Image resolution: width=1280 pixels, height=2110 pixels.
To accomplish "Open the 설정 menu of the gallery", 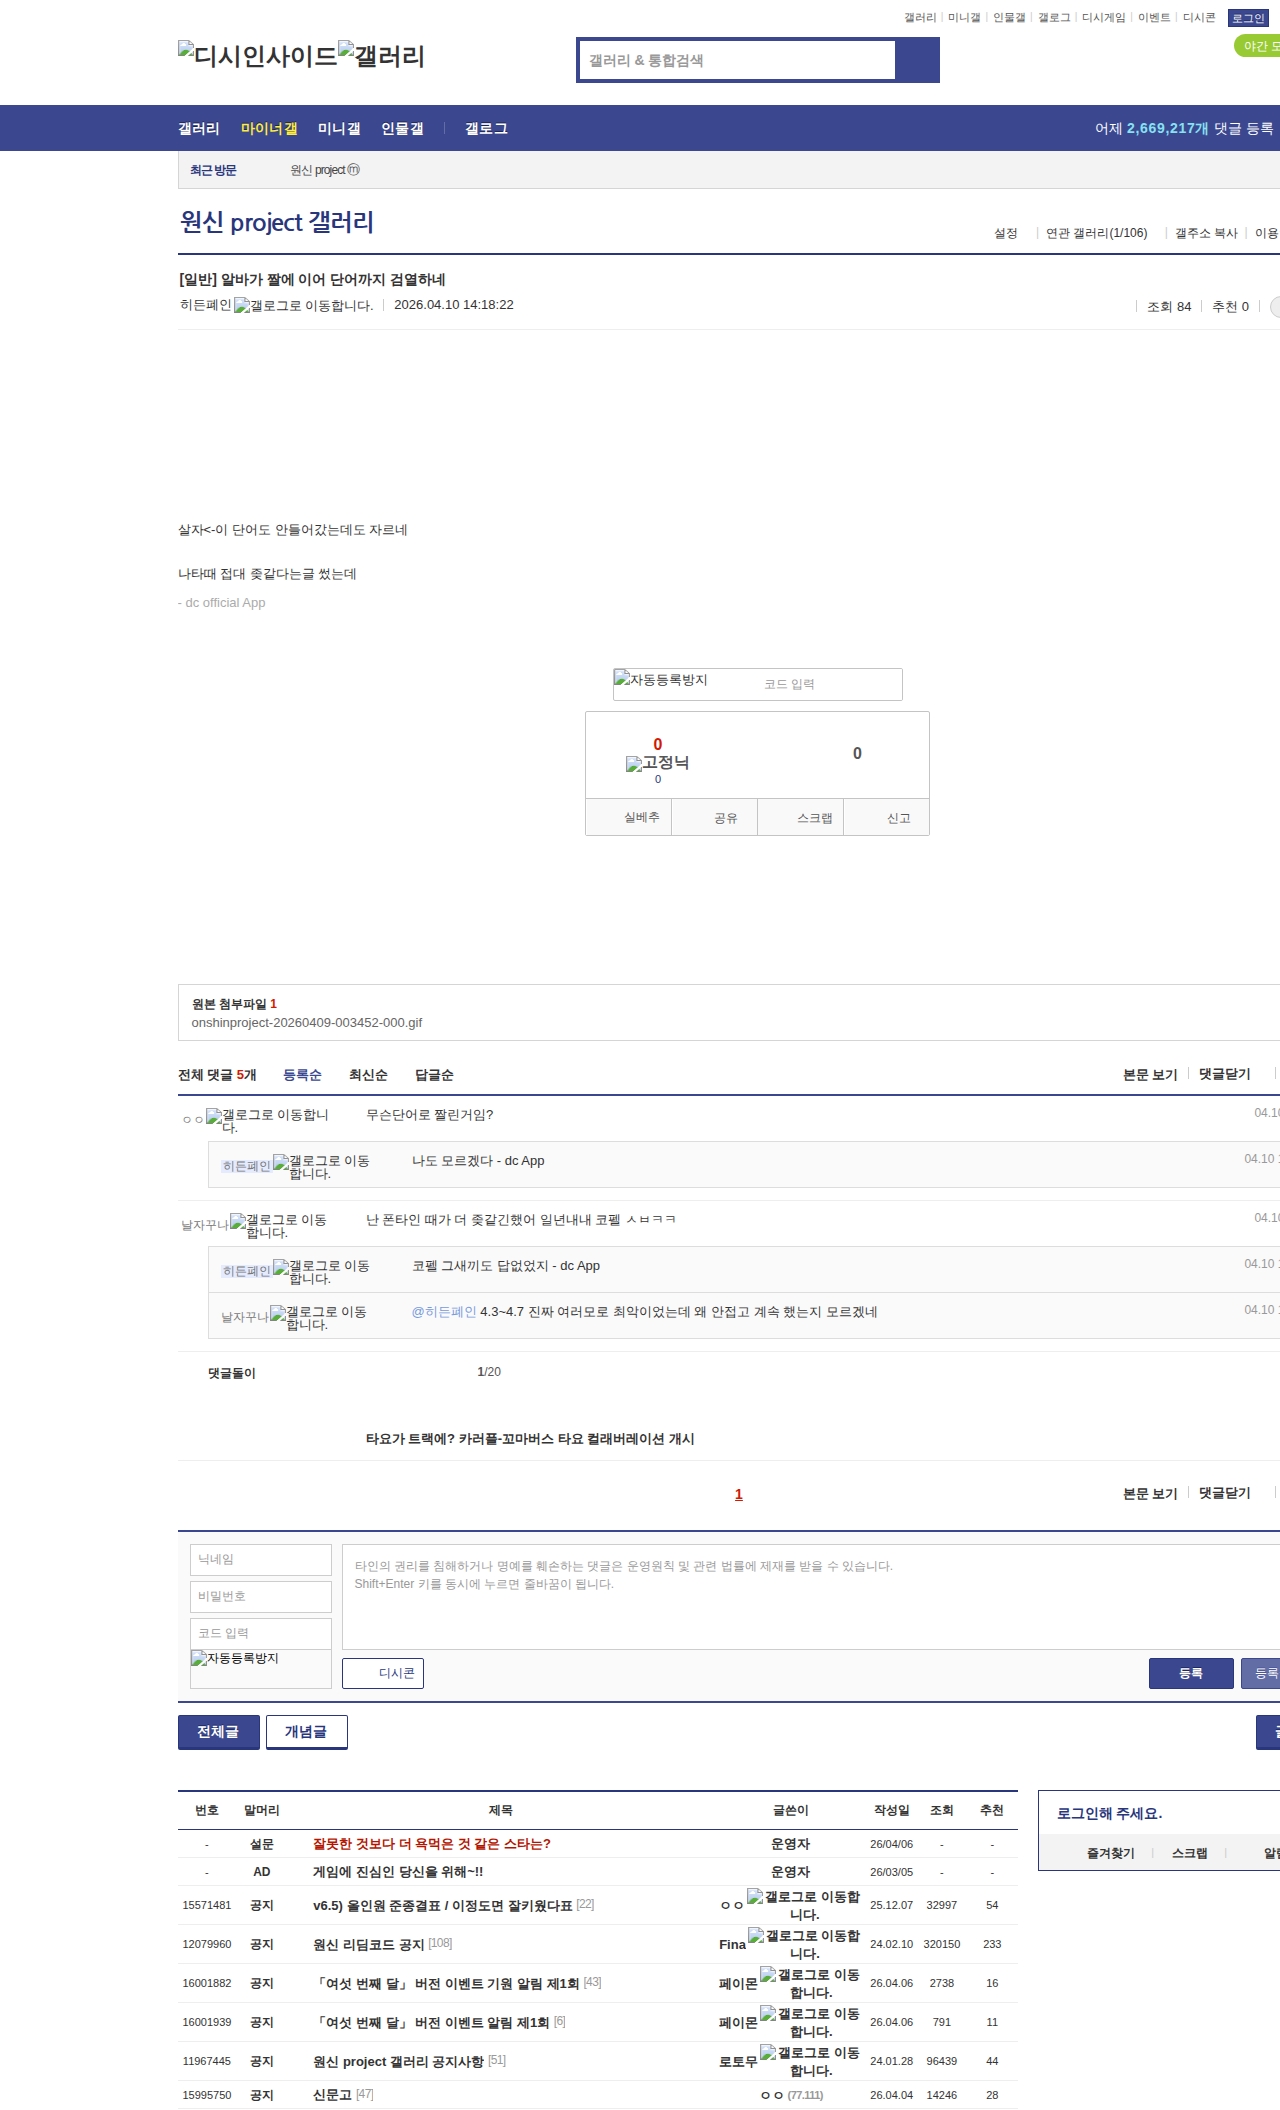I will coord(1005,233).
